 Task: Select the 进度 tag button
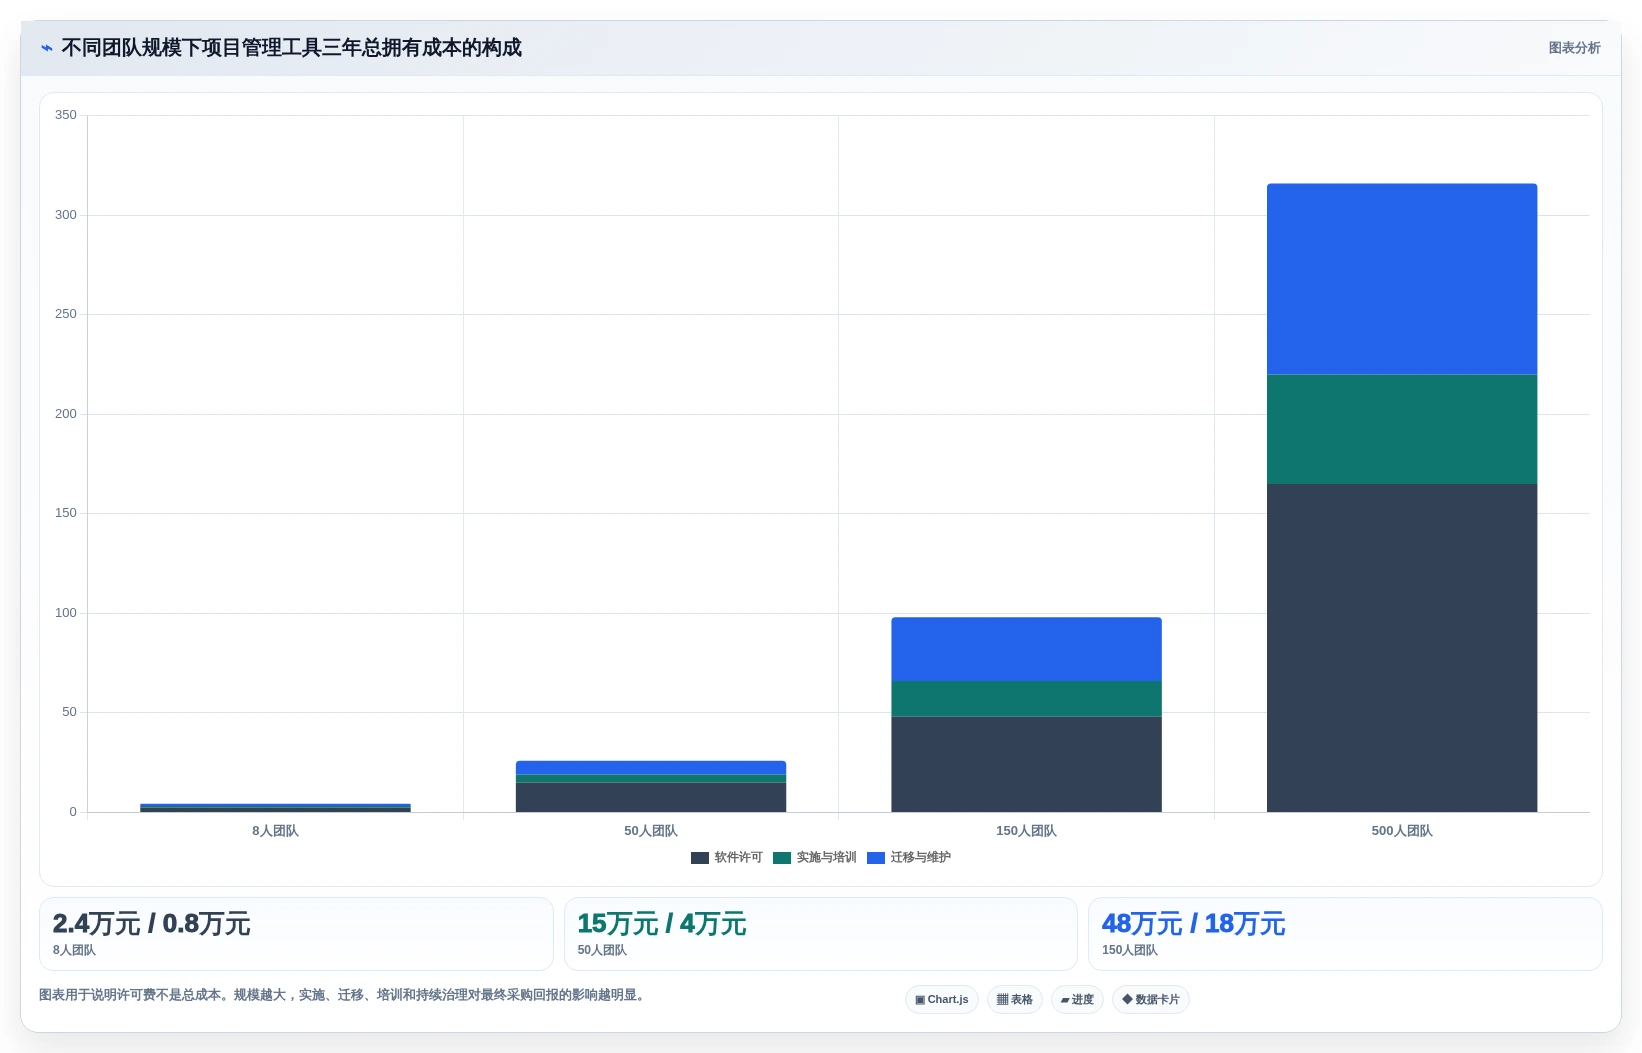pyautogui.click(x=1077, y=999)
